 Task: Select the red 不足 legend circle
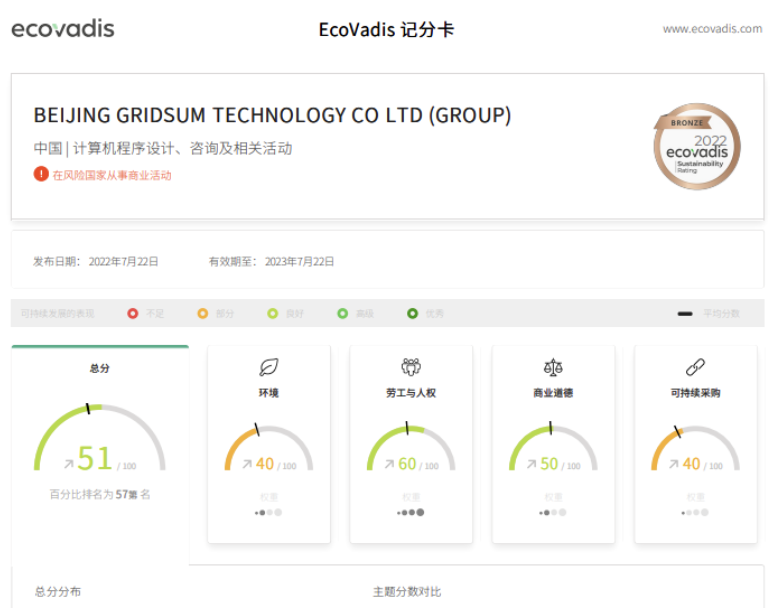coord(132,314)
